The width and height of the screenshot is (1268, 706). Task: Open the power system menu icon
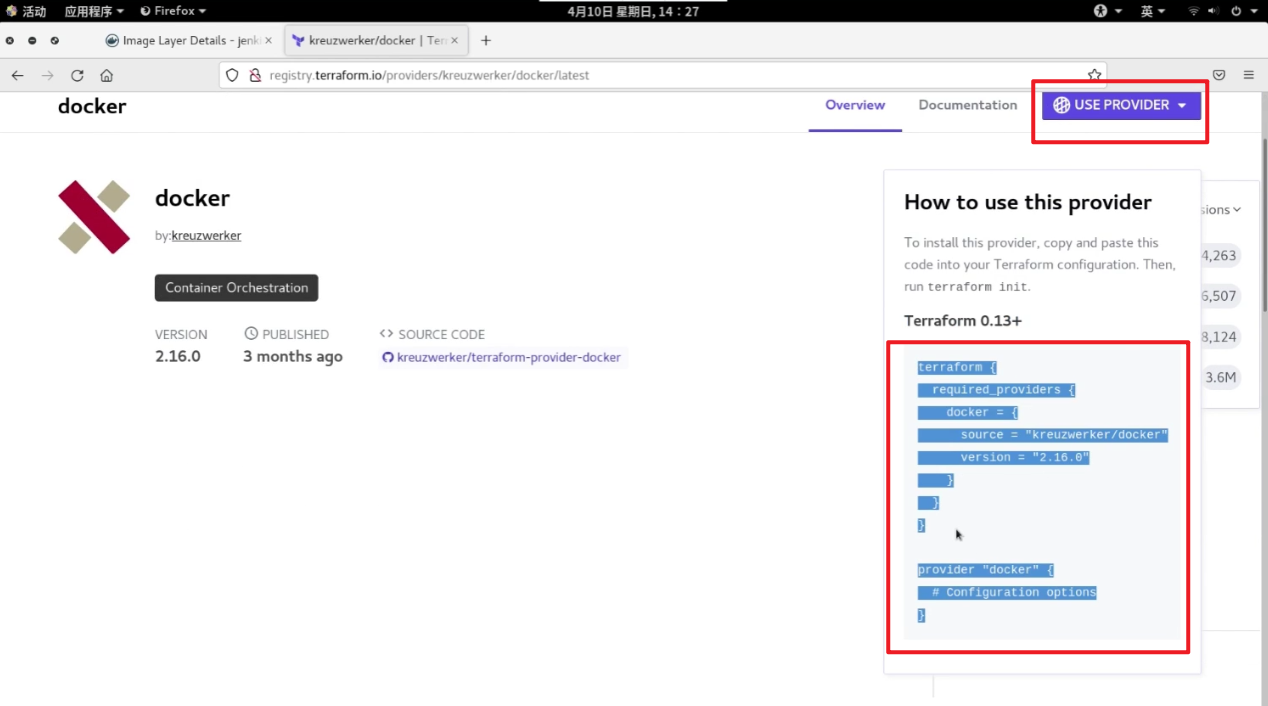pos(1243,11)
